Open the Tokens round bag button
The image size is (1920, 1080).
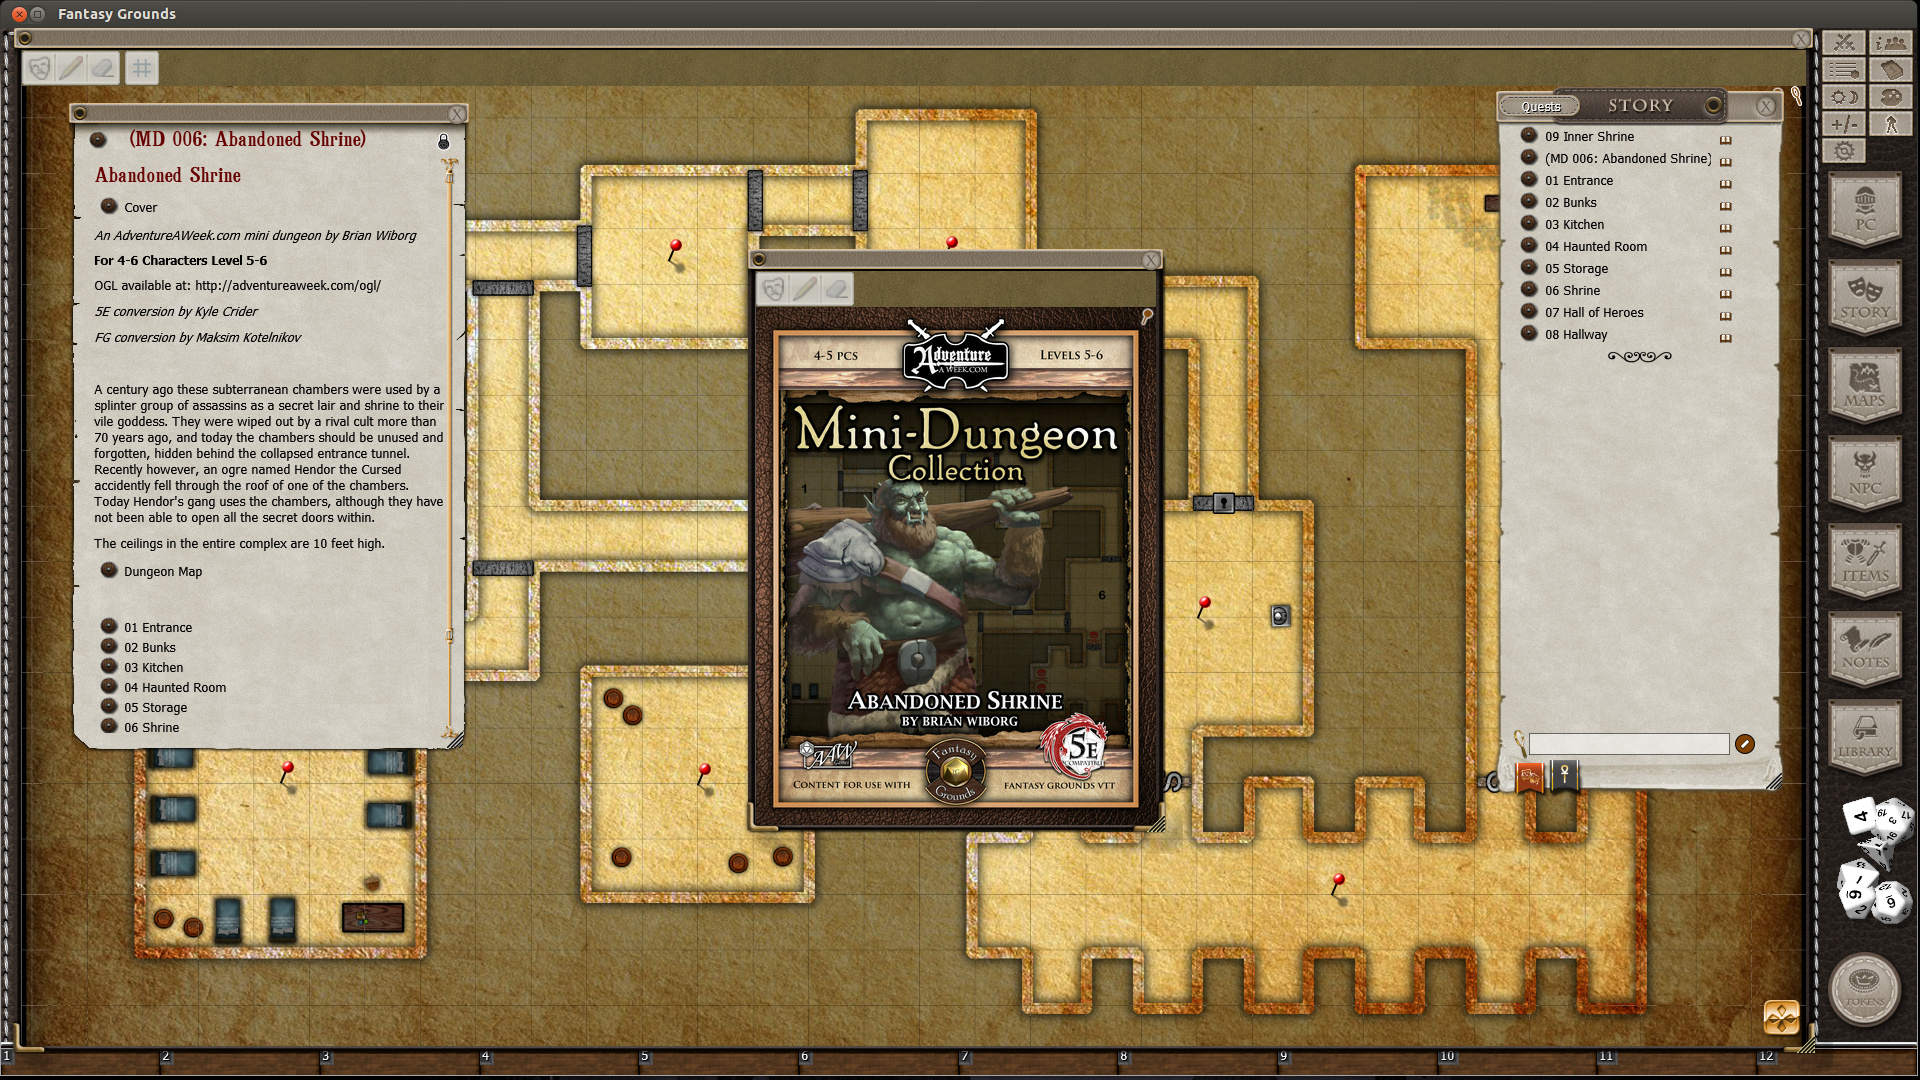(1864, 988)
